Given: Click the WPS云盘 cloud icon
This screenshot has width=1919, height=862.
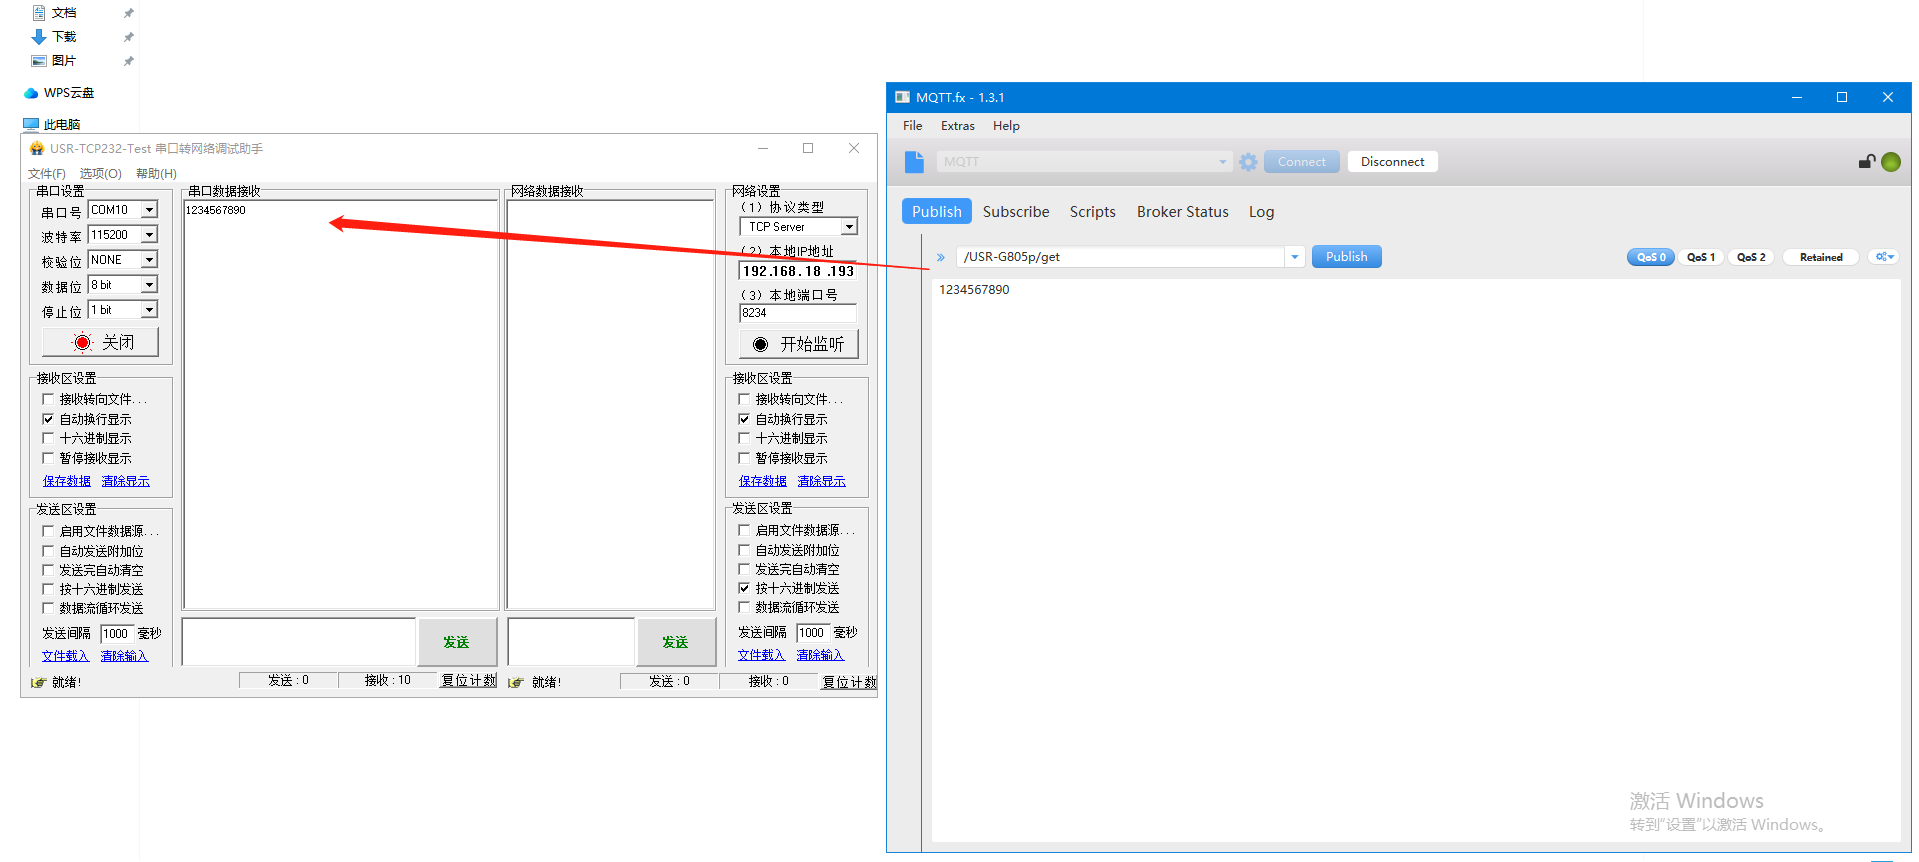Looking at the screenshot, I should [31, 93].
